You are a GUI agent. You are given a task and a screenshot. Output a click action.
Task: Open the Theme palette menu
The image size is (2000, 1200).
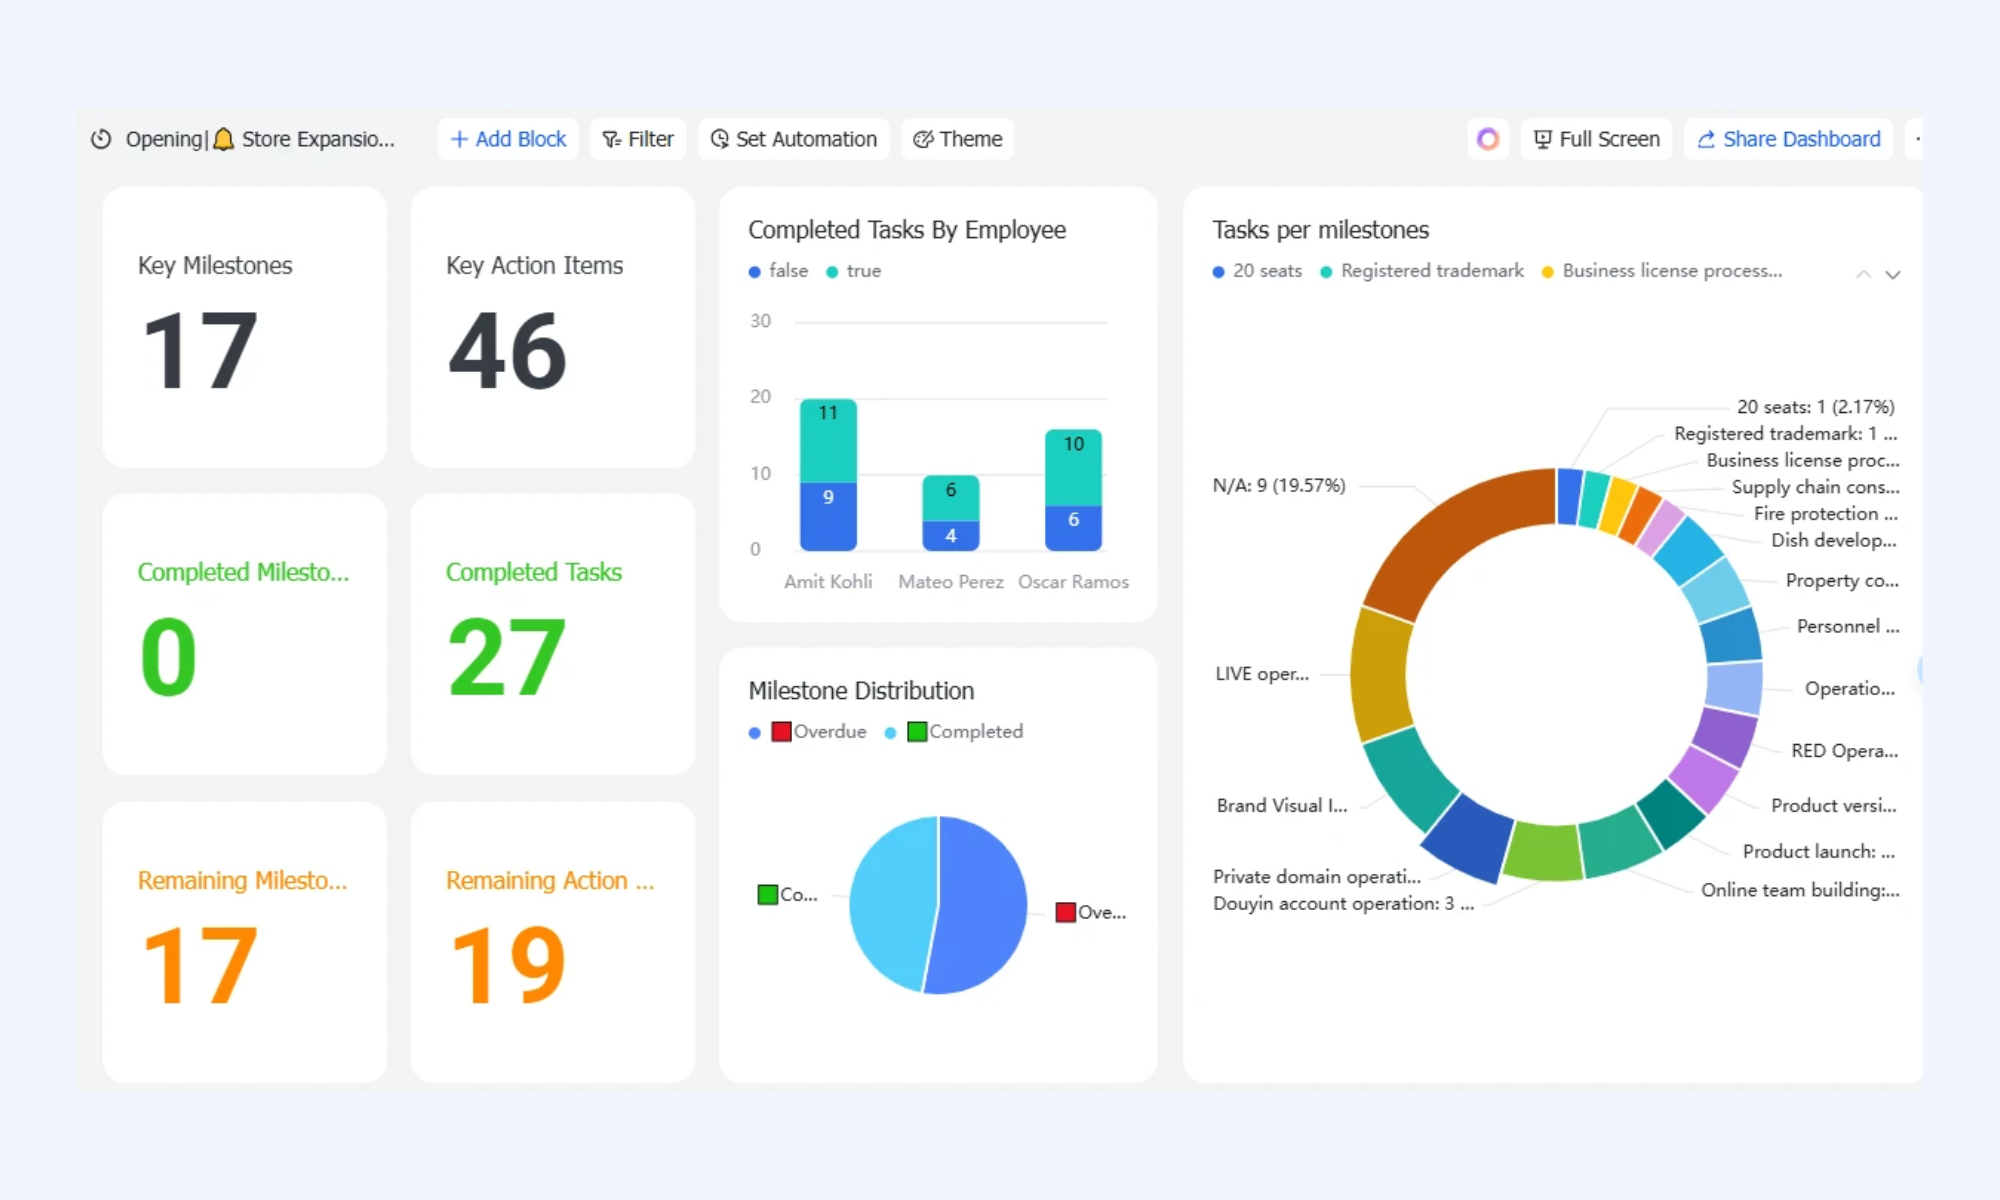coord(958,139)
